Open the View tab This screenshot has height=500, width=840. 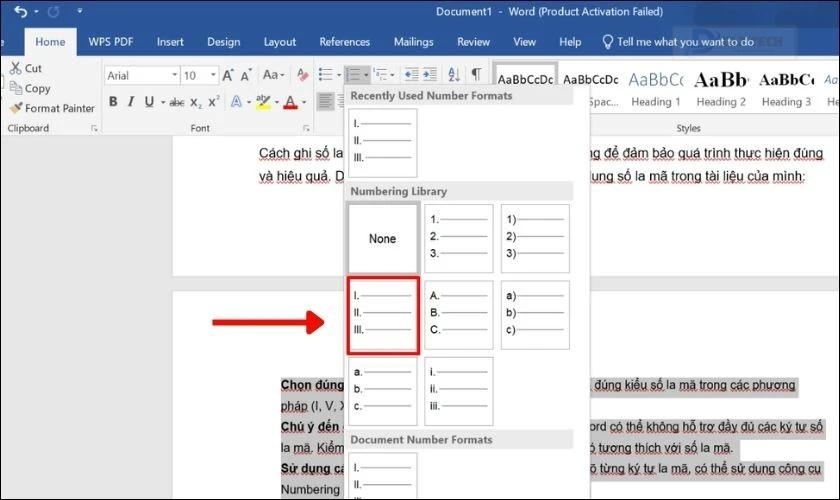tap(524, 42)
